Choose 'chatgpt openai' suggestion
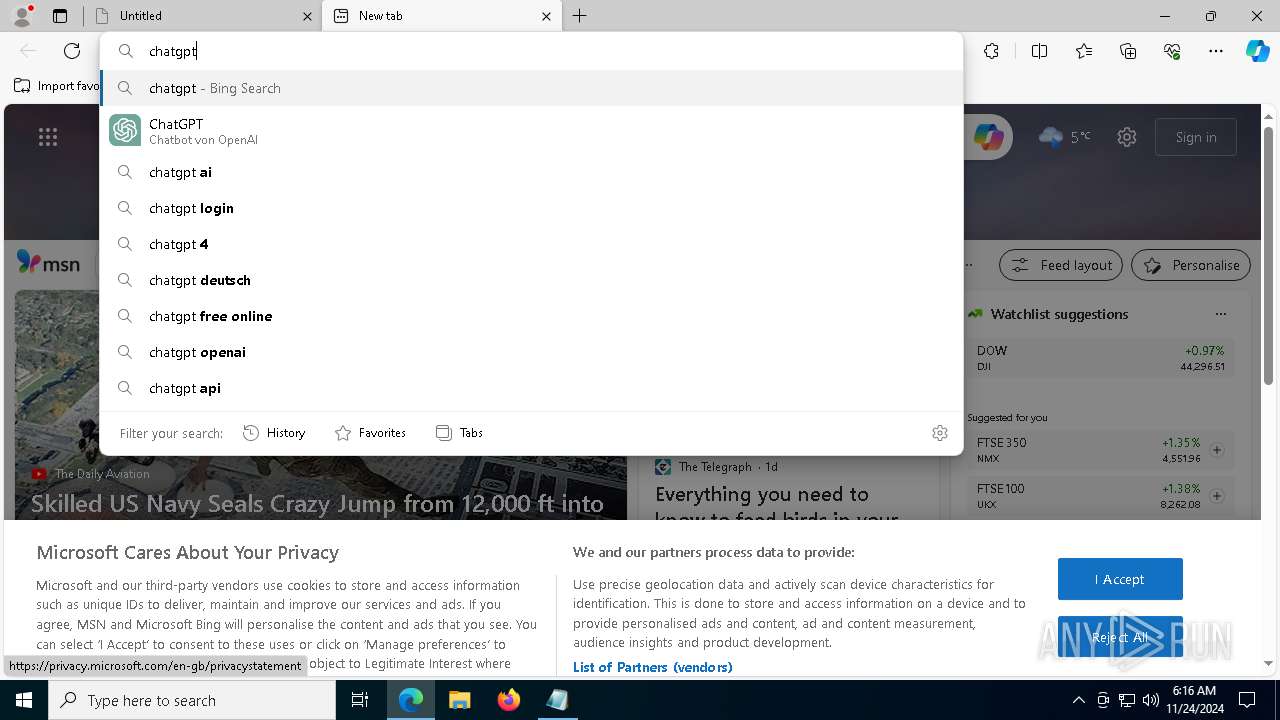The width and height of the screenshot is (1280, 720). pyautogui.click(x=531, y=352)
